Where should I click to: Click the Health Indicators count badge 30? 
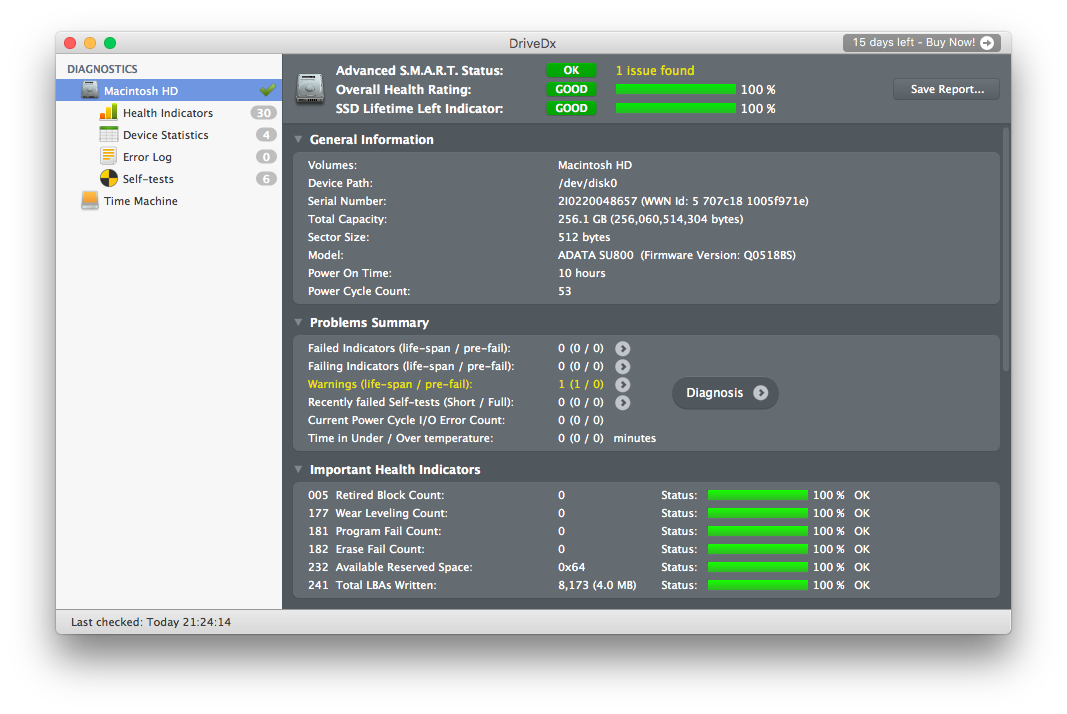(263, 113)
